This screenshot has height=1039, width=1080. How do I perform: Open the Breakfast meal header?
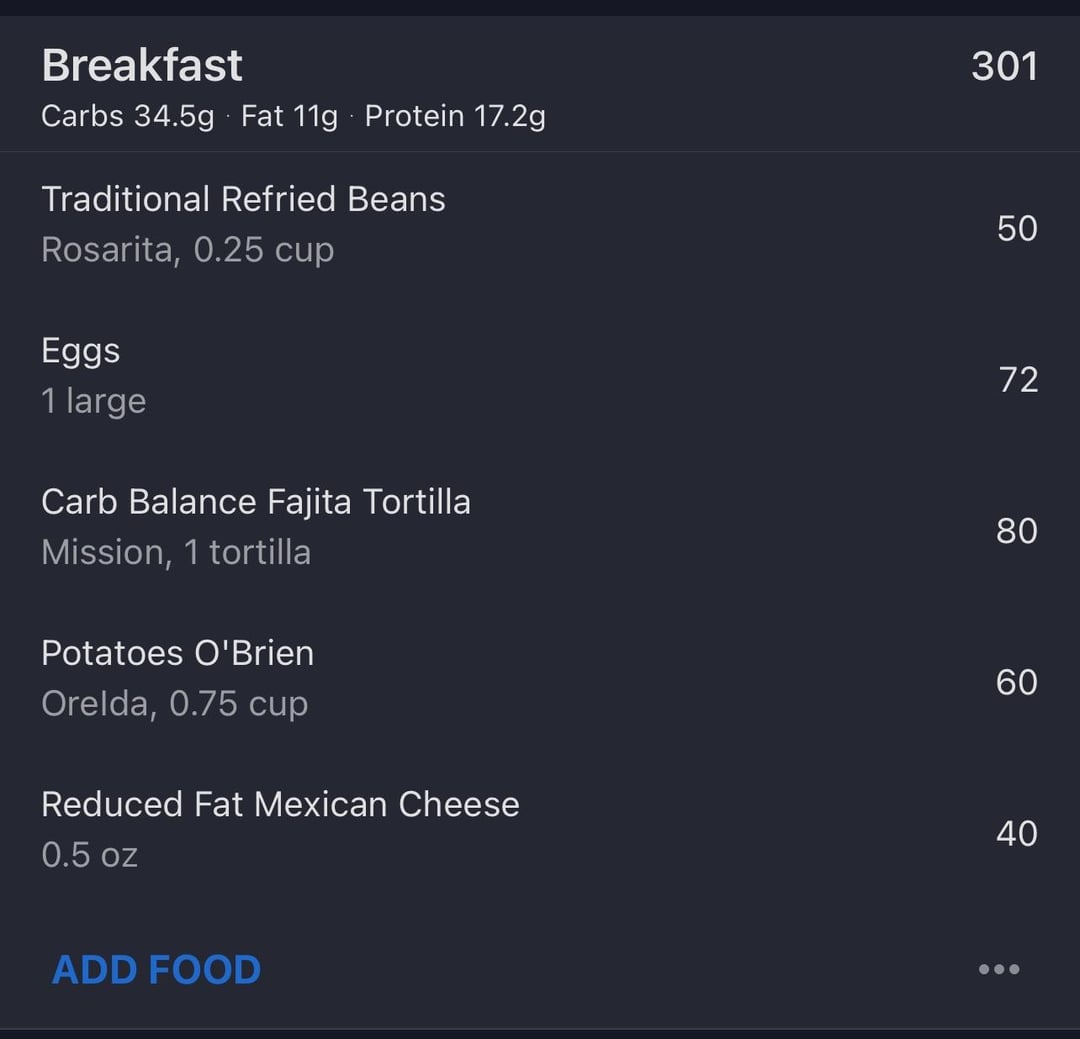(540, 84)
